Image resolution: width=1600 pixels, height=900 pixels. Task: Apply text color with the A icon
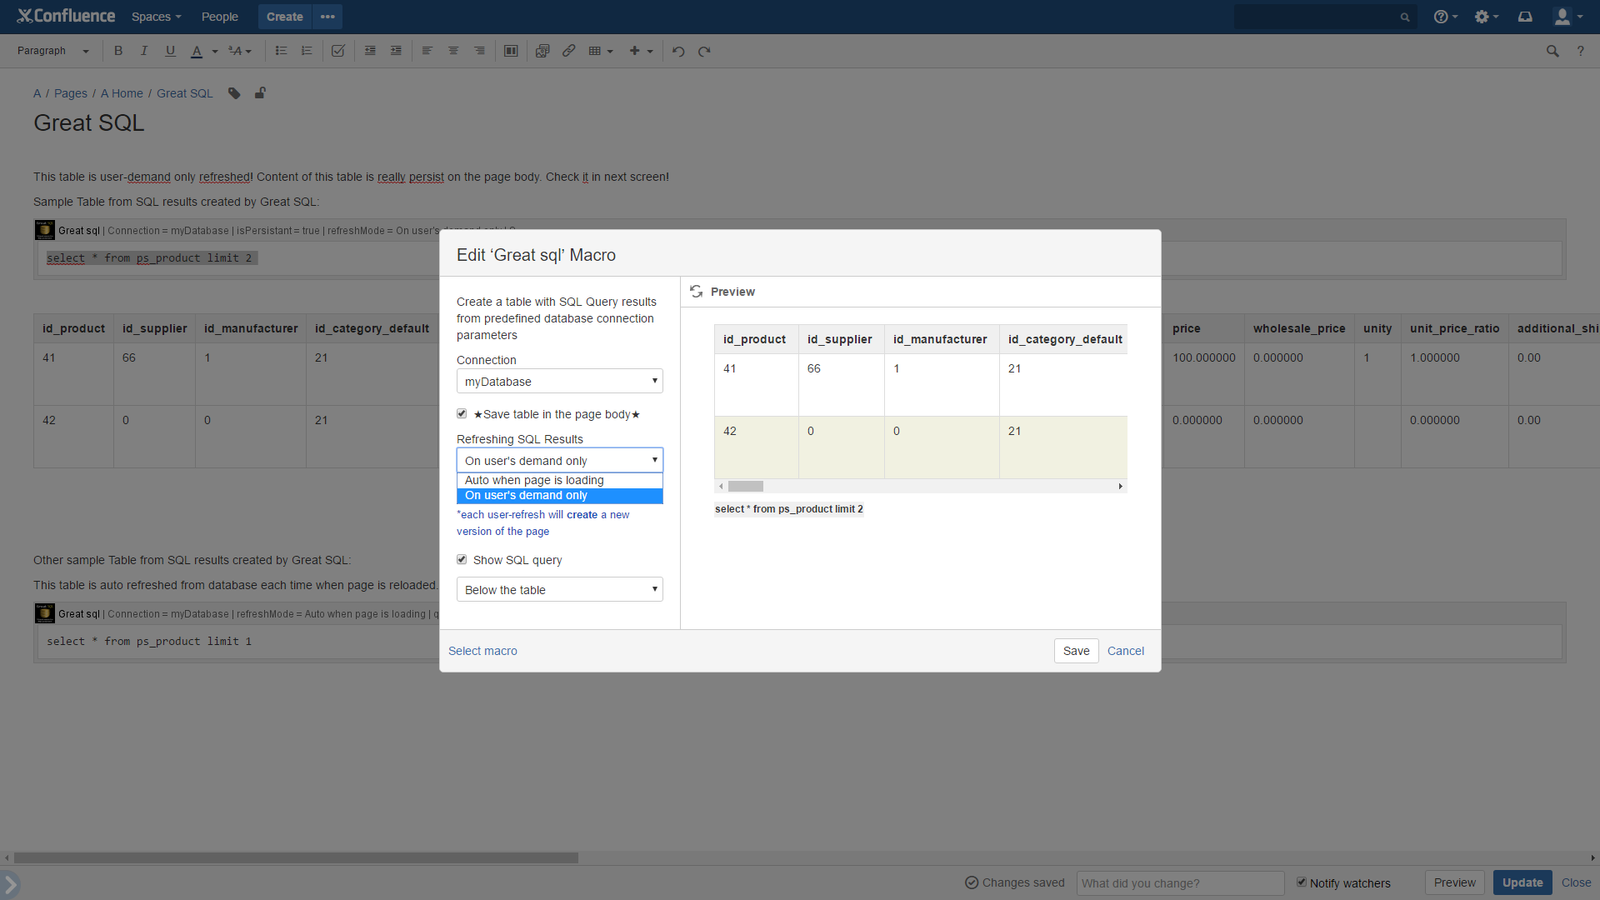pos(197,51)
